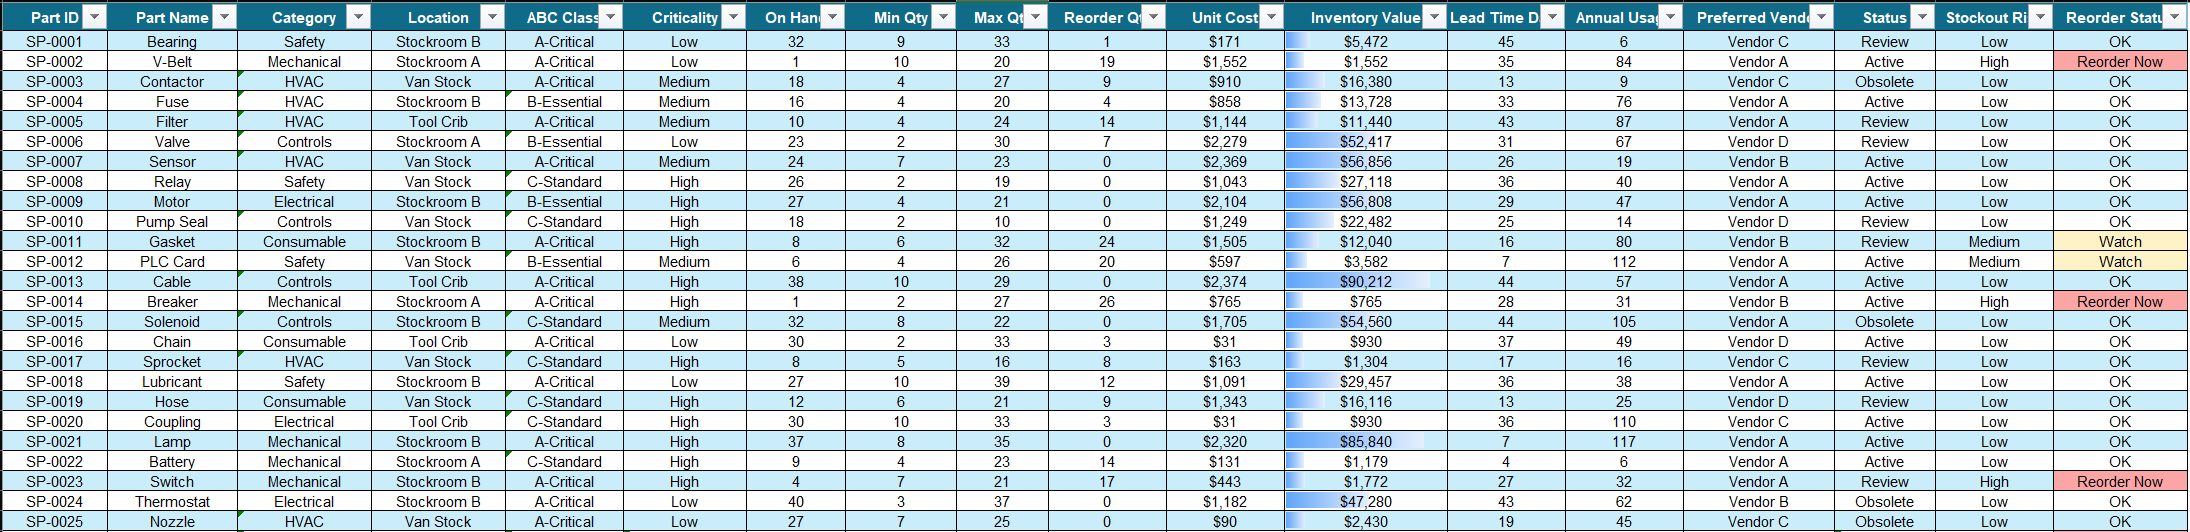Open the Unit Cost filter dropdown arrow
Screen dimensions: 2190x532
pos(1271,17)
